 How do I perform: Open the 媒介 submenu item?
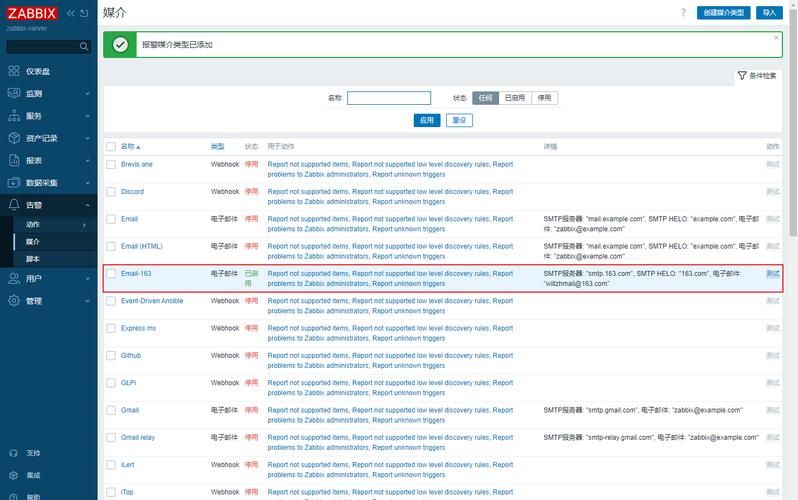pos(33,242)
